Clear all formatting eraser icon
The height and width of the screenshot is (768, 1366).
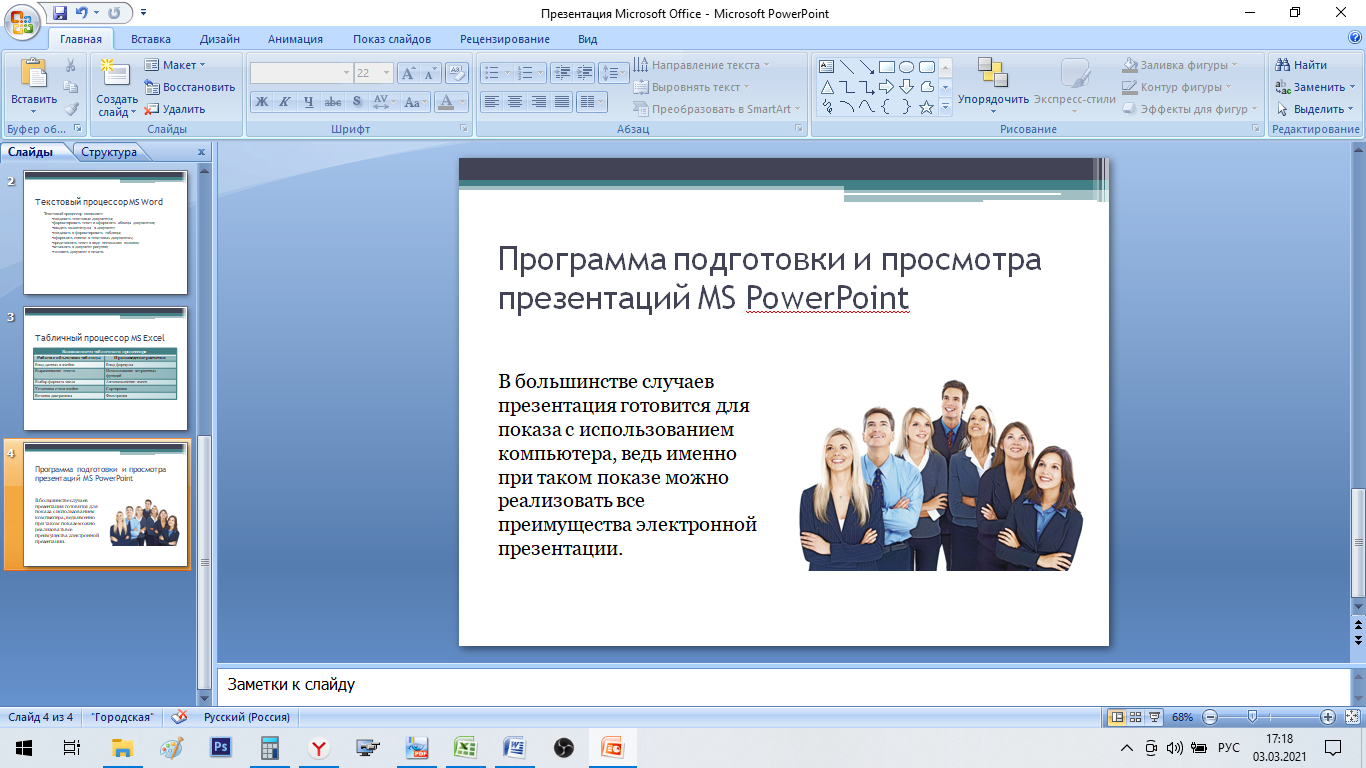coord(457,73)
